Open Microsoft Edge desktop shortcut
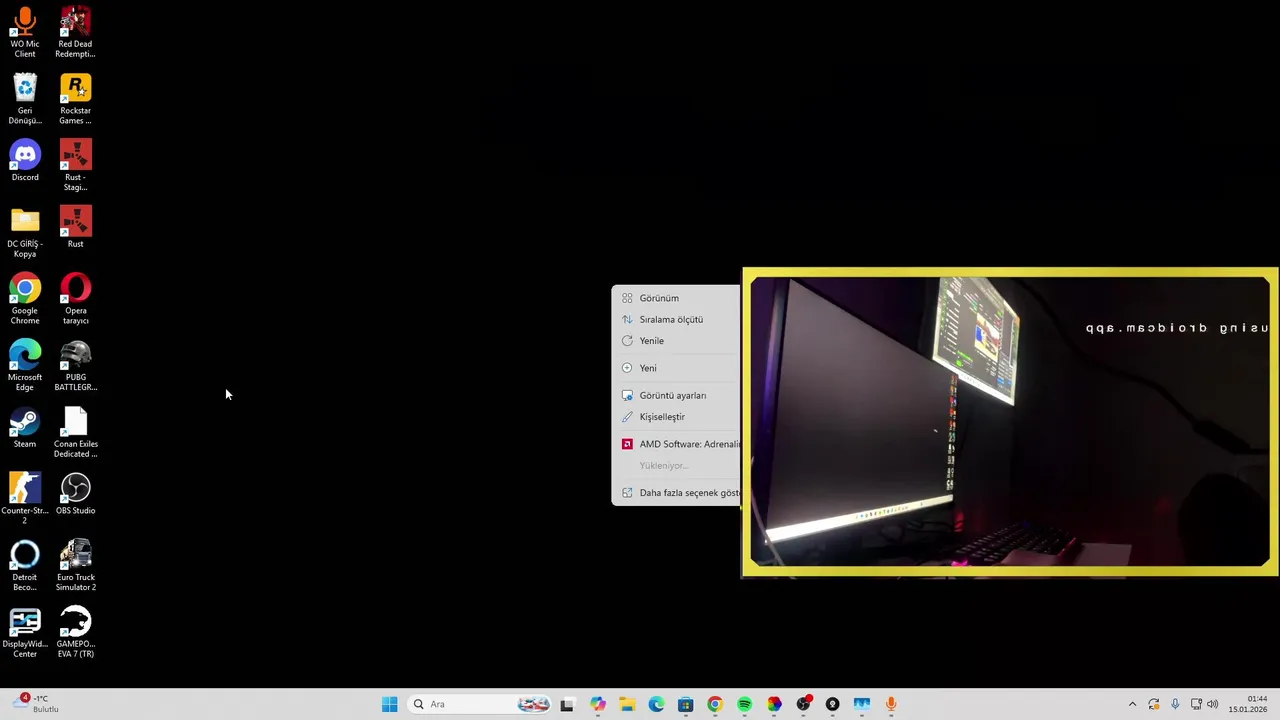Image resolution: width=1280 pixels, height=720 pixels. (25, 366)
